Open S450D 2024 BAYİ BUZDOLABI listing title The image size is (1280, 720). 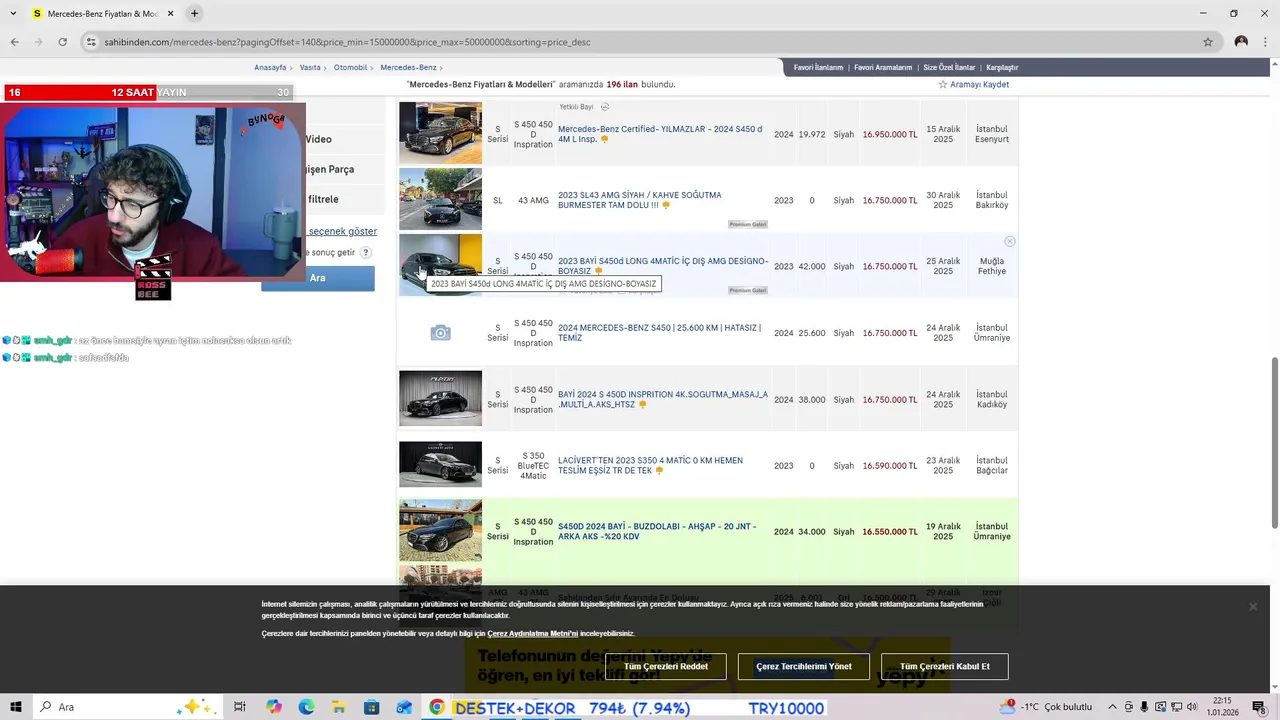click(657, 531)
